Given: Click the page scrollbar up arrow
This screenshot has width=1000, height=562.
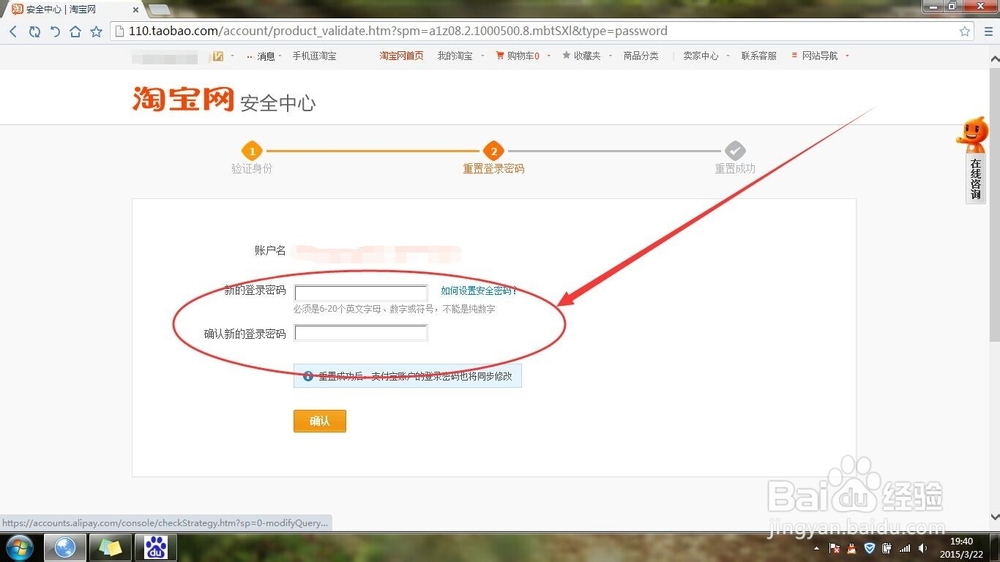Looking at the screenshot, I should tap(994, 59).
